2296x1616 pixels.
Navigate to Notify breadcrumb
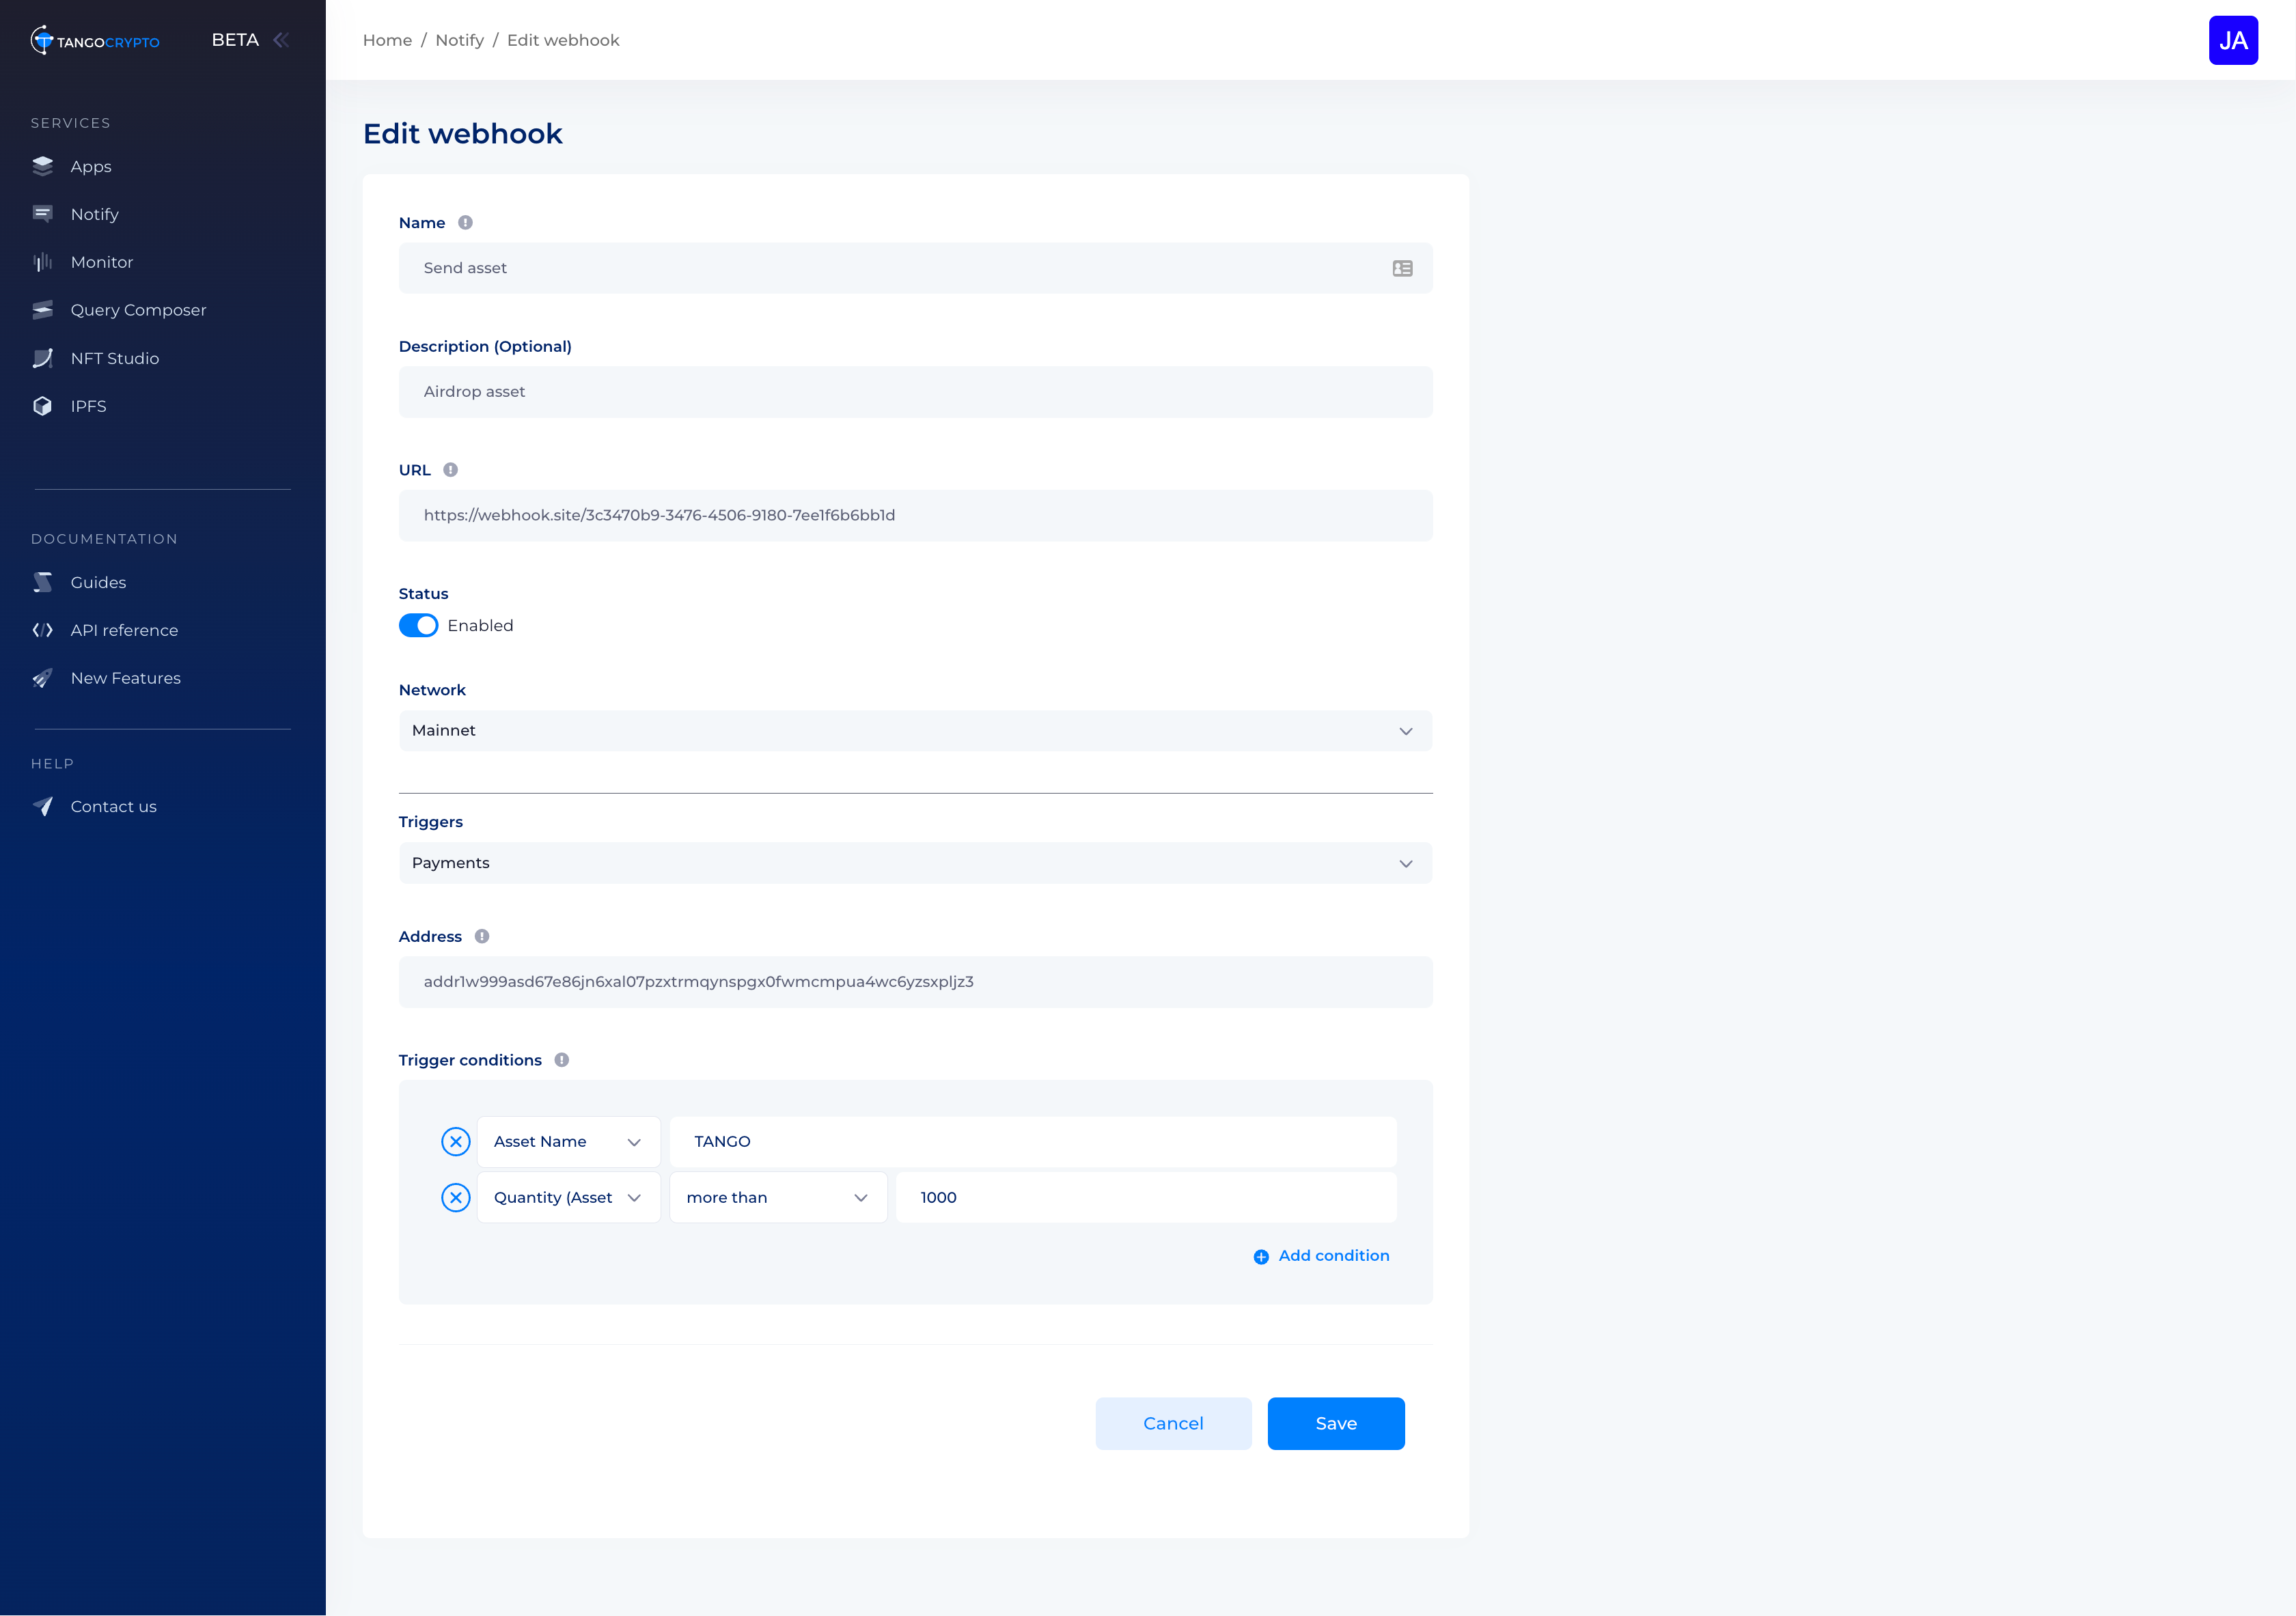[x=459, y=40]
